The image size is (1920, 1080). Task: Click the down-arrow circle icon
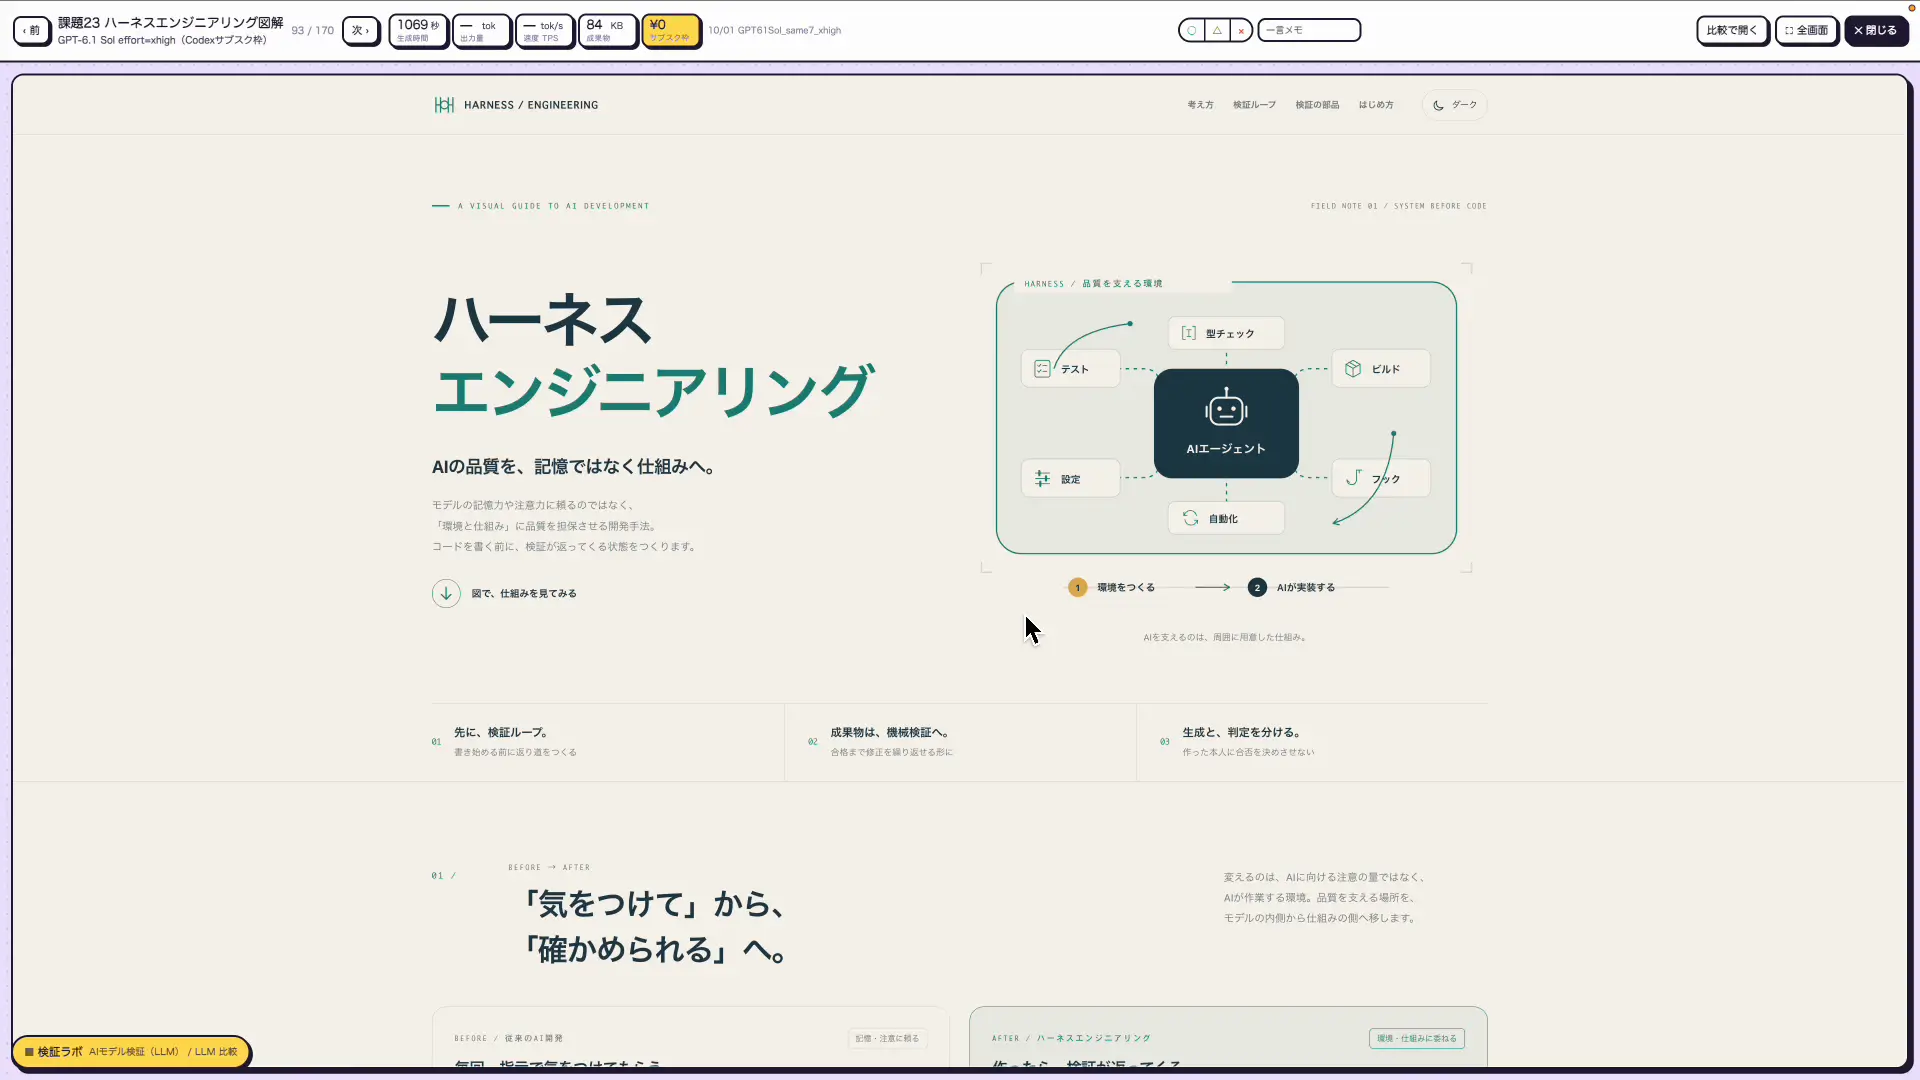click(x=446, y=593)
